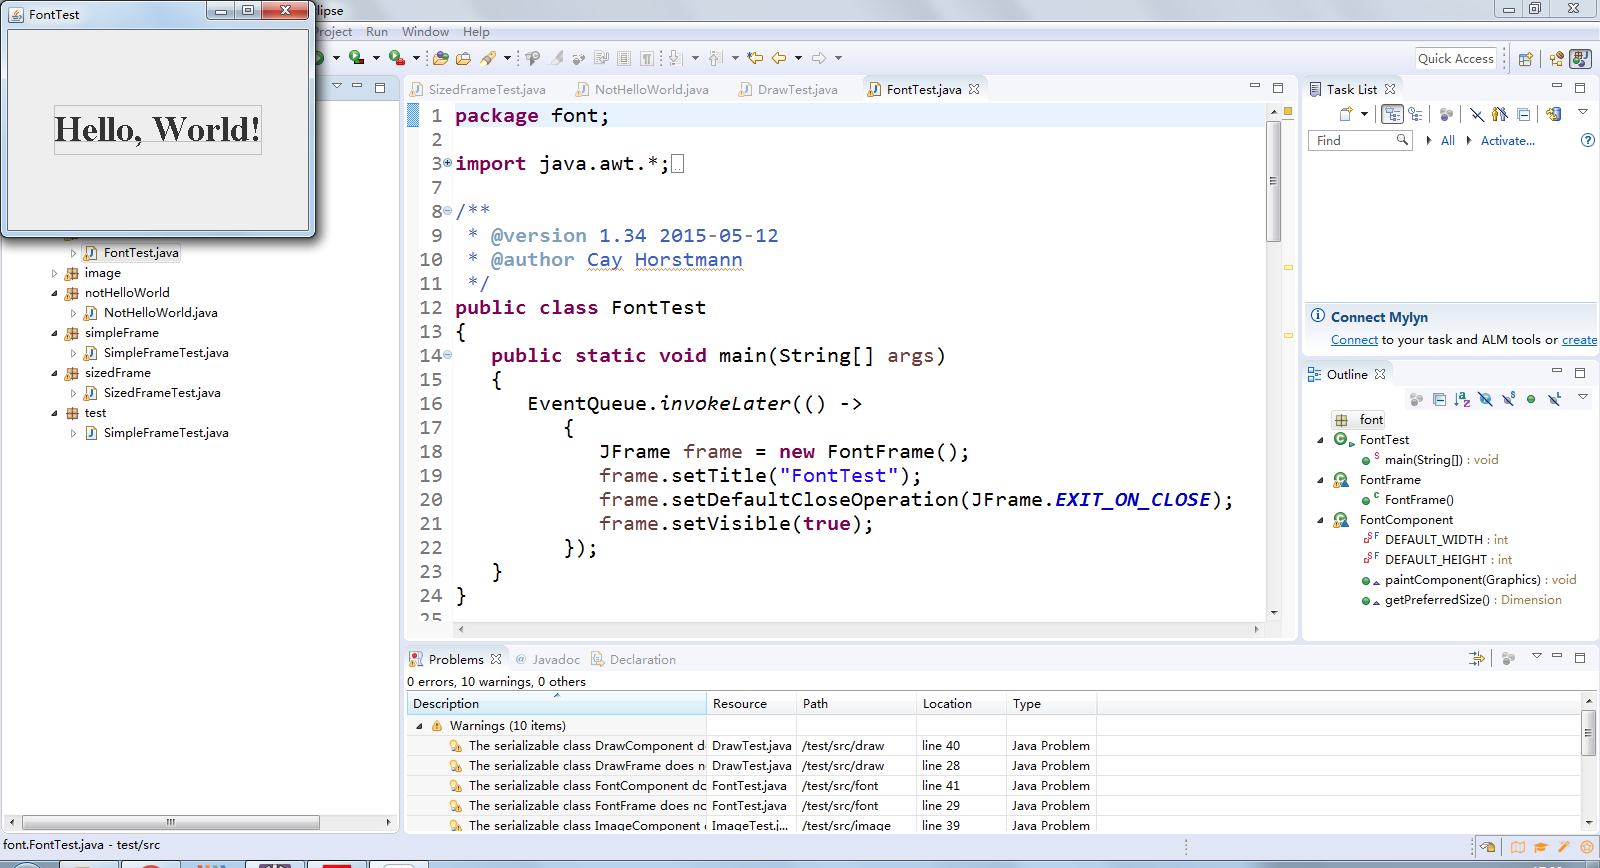Expand the folded import block in the editor
This screenshot has height=868, width=1600.
point(447,162)
